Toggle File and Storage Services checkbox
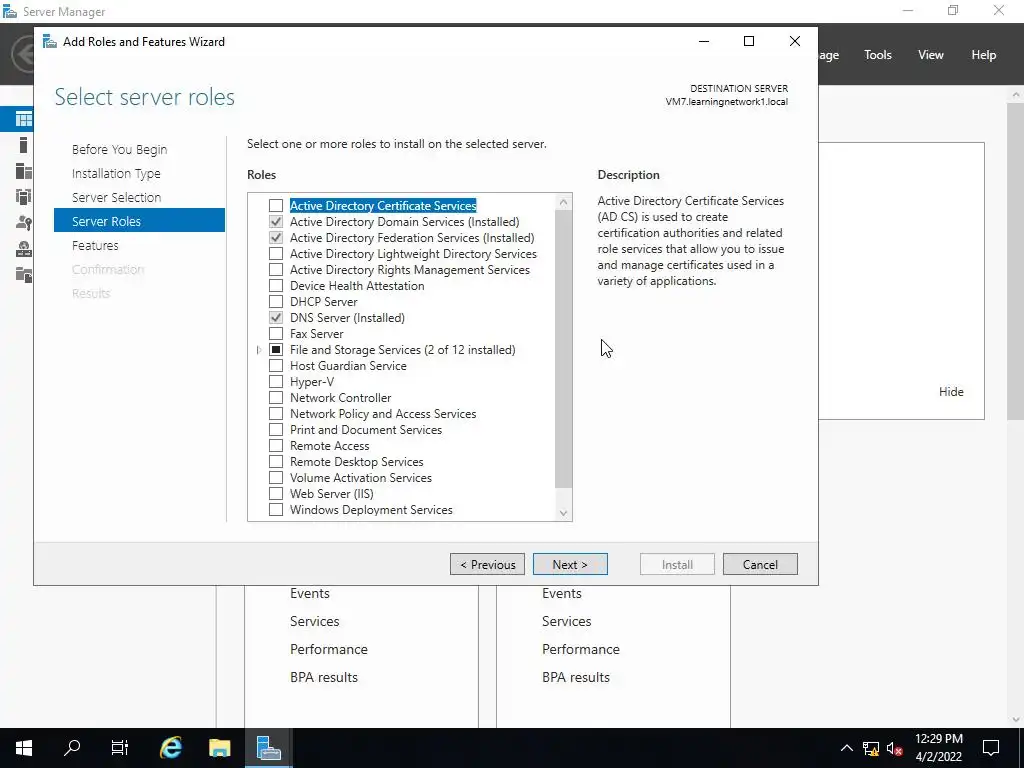 276,350
